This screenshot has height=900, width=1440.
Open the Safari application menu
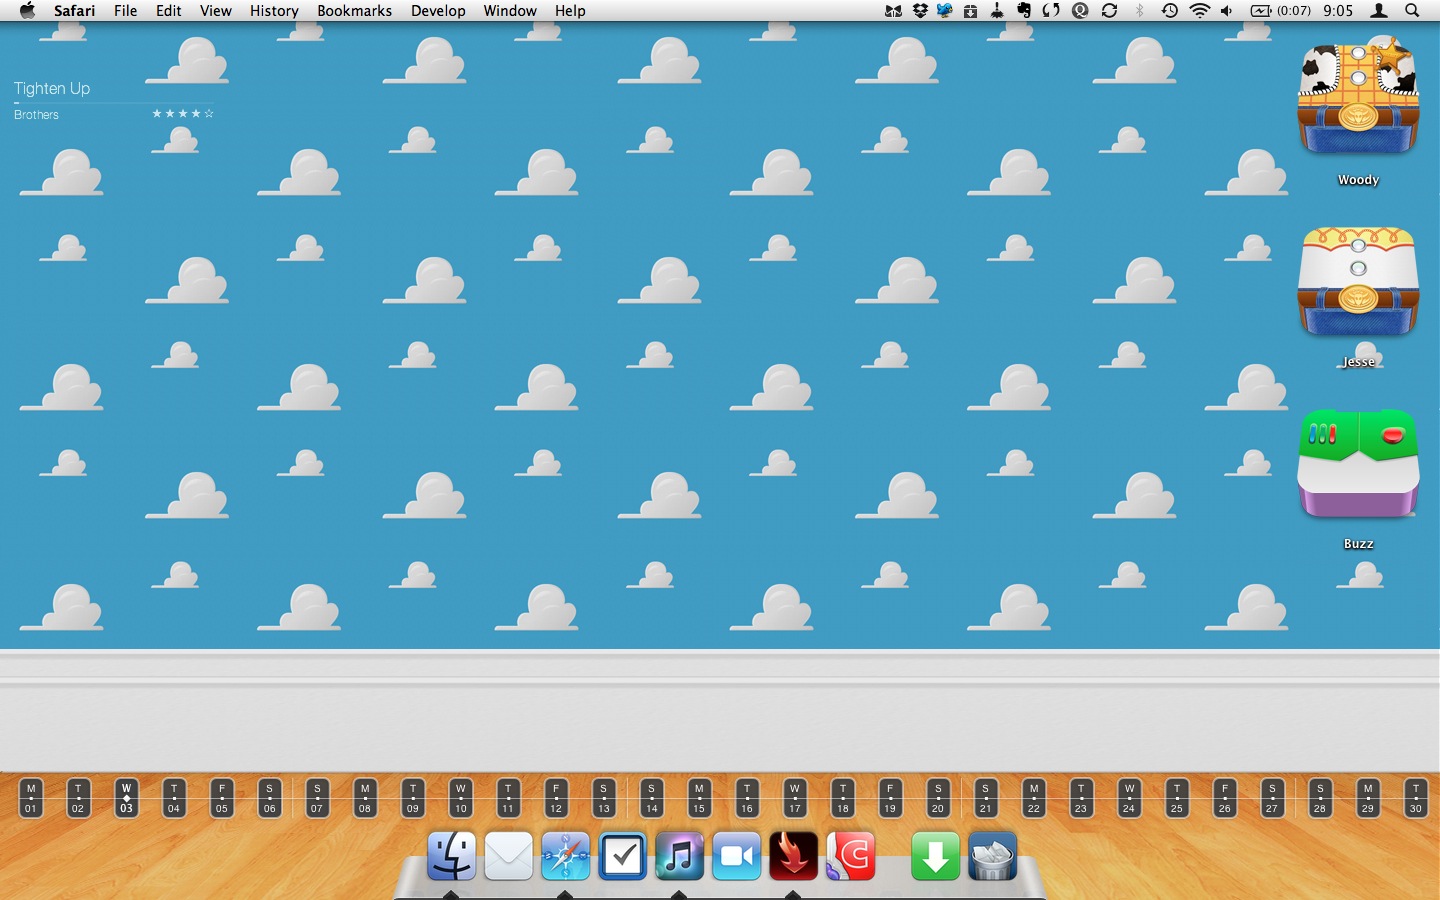pyautogui.click(x=74, y=11)
